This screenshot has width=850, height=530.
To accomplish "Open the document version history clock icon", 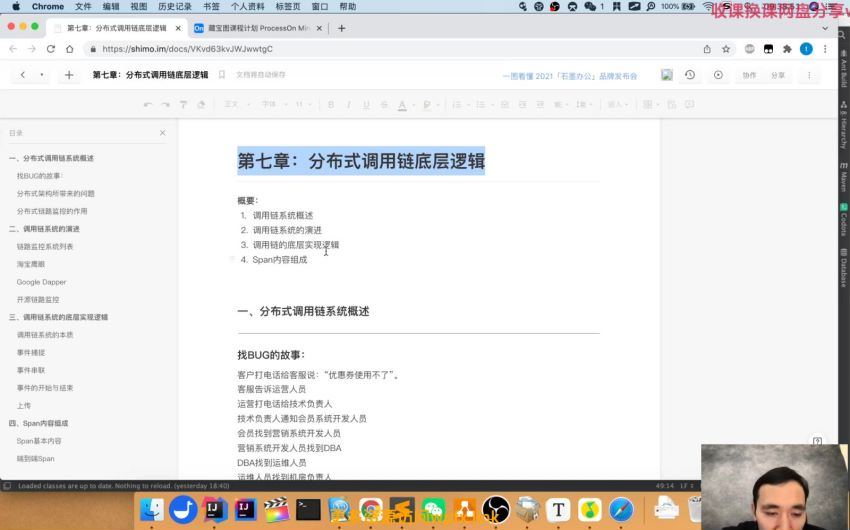I will (x=690, y=75).
